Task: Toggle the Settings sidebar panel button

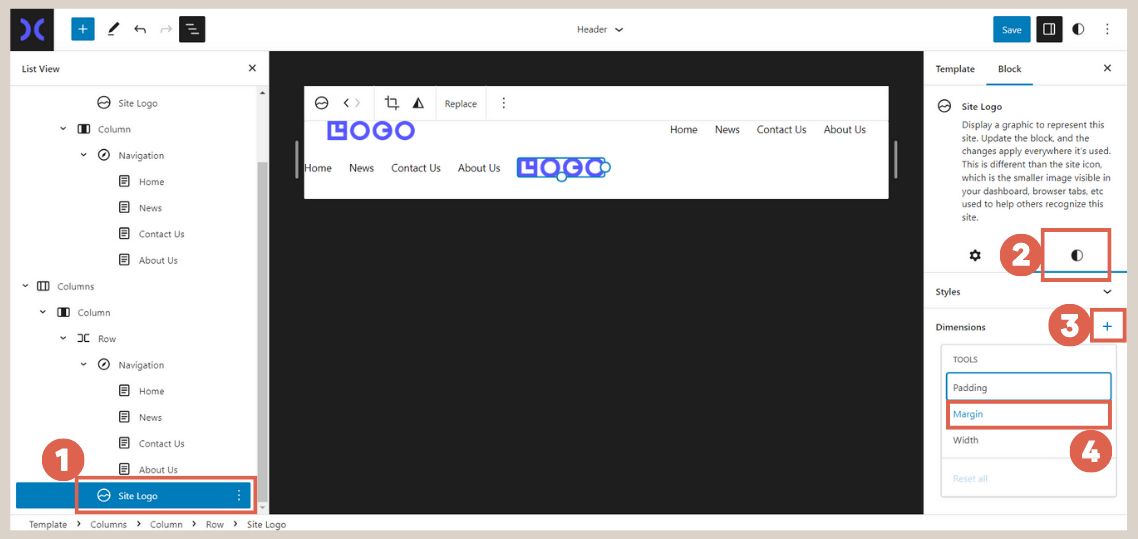Action: click(1049, 30)
